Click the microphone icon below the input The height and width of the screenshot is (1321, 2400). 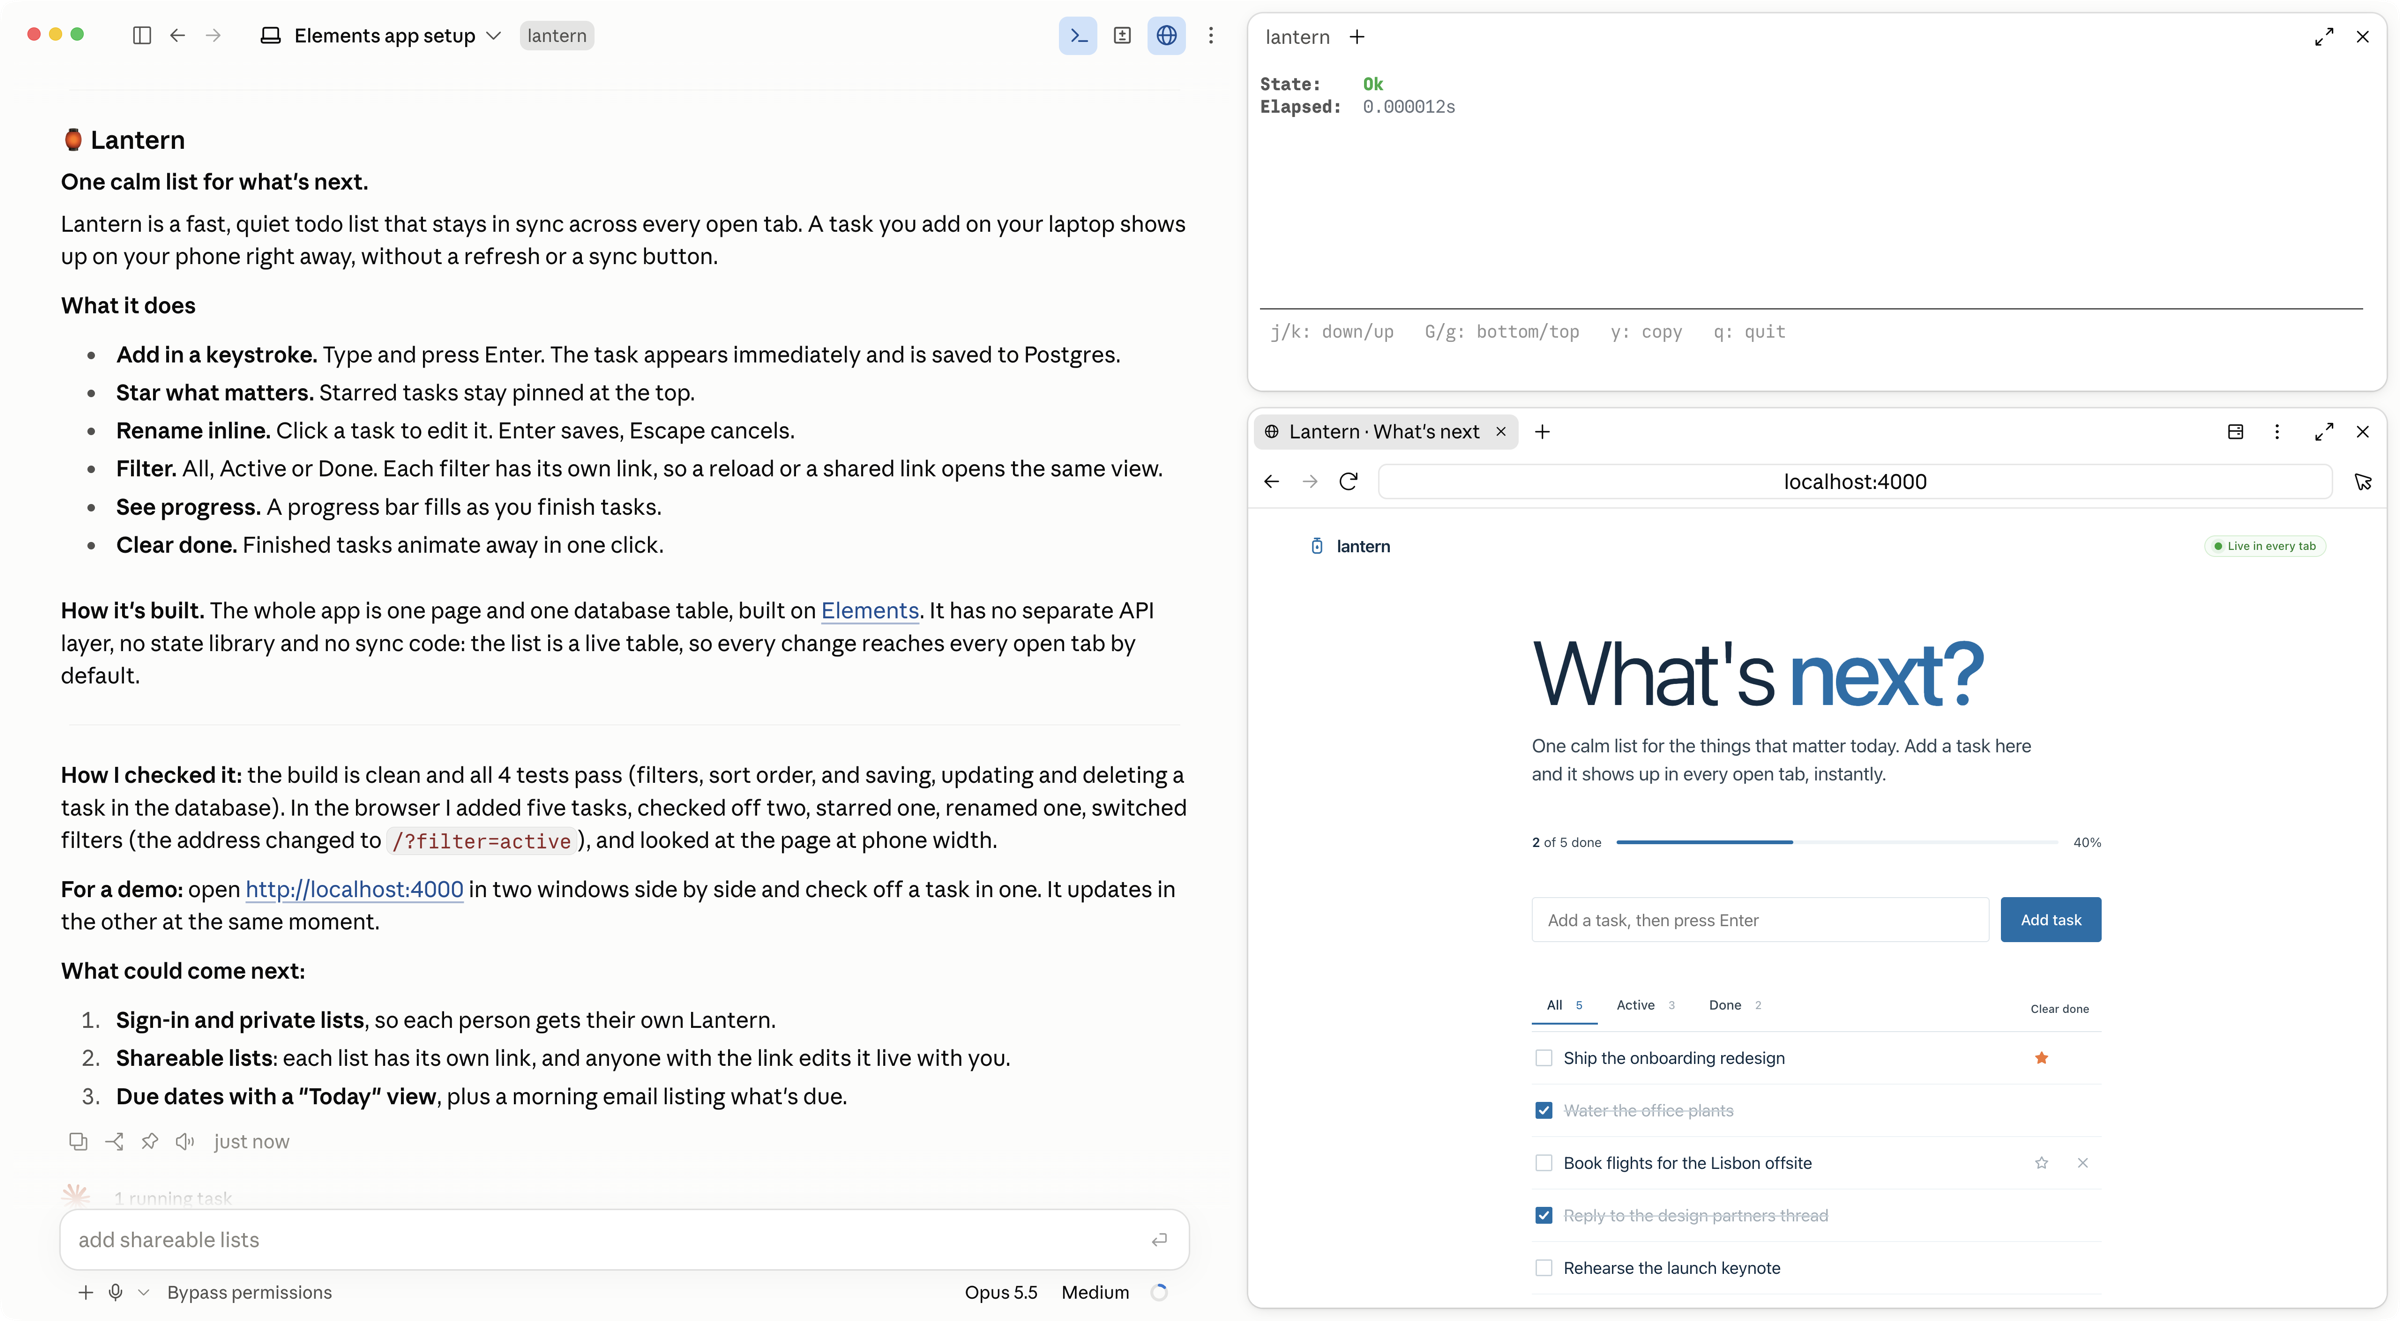(x=116, y=1292)
